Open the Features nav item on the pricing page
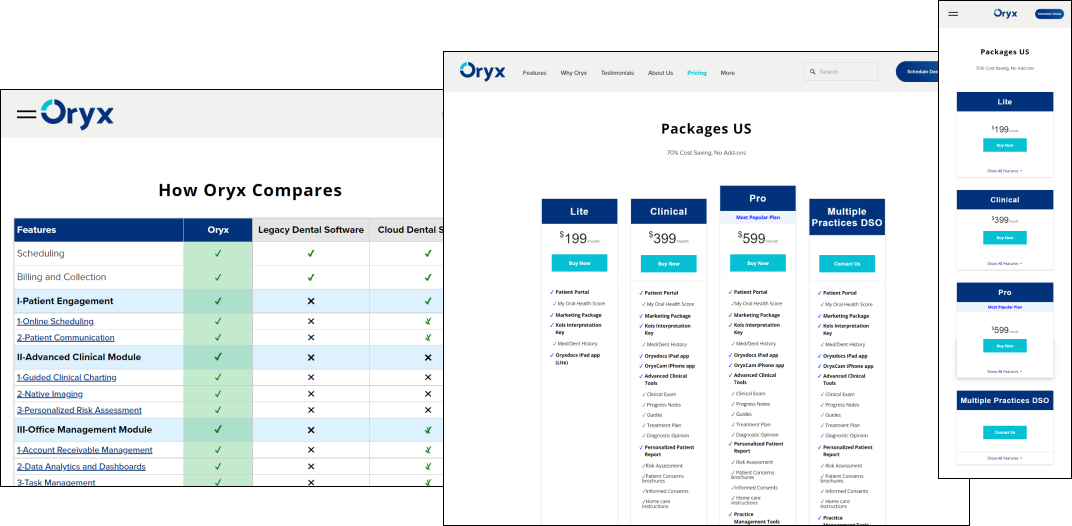The image size is (1072, 526). point(535,73)
